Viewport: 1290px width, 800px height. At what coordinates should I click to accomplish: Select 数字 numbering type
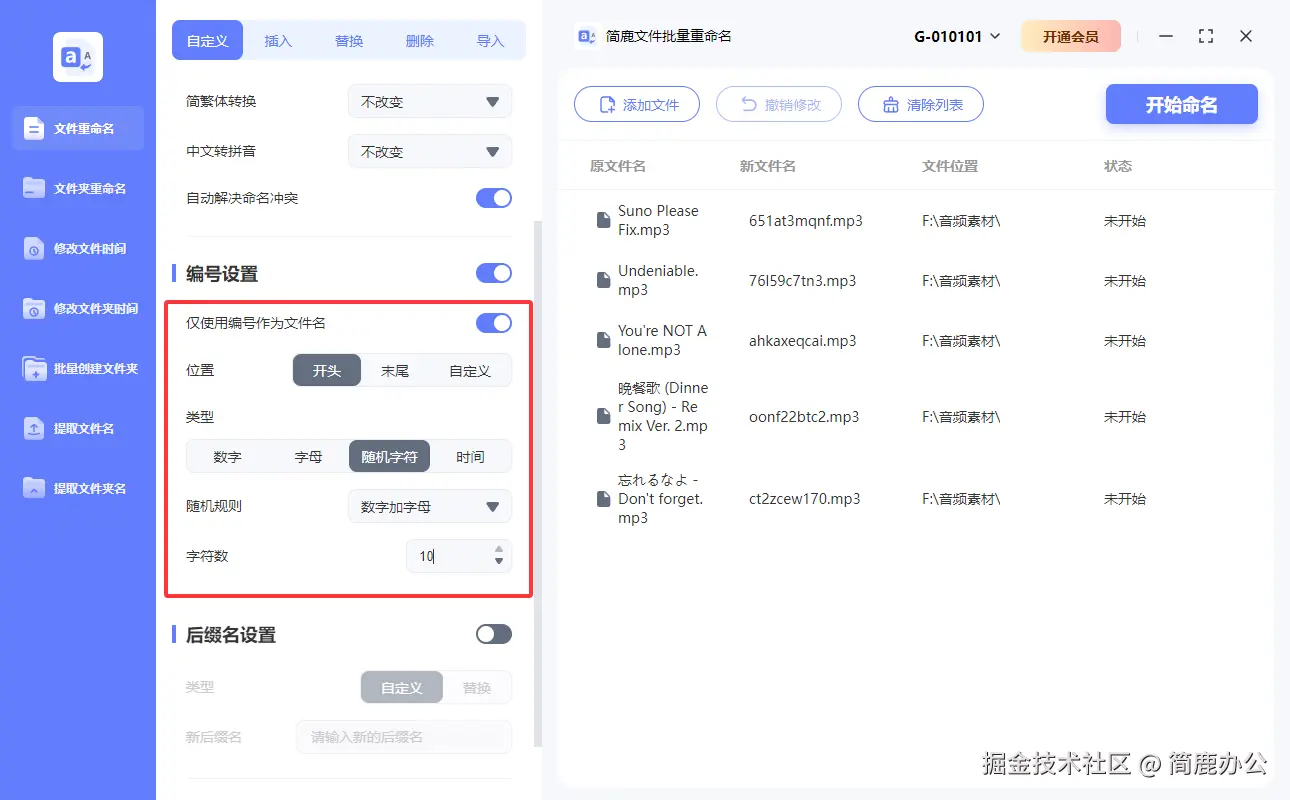click(x=227, y=456)
